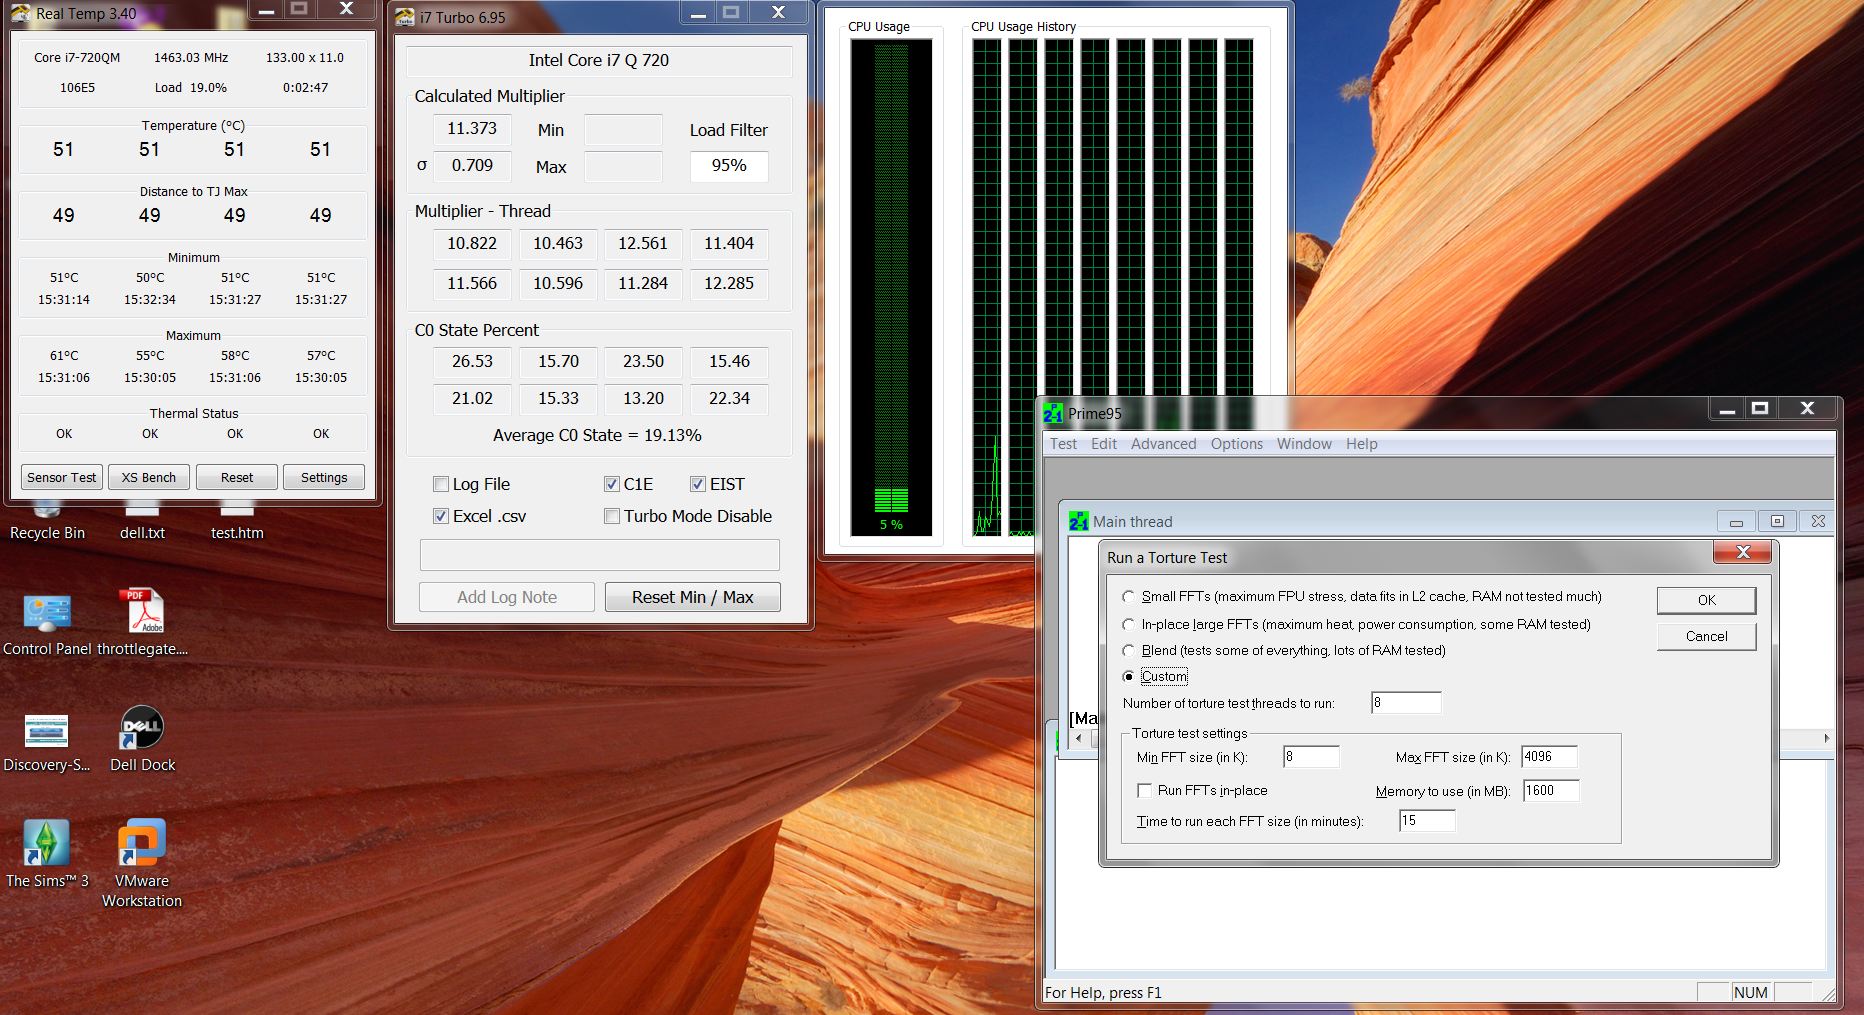This screenshot has width=1864, height=1015.
Task: Open the Prime95 Options menu
Action: (1237, 444)
